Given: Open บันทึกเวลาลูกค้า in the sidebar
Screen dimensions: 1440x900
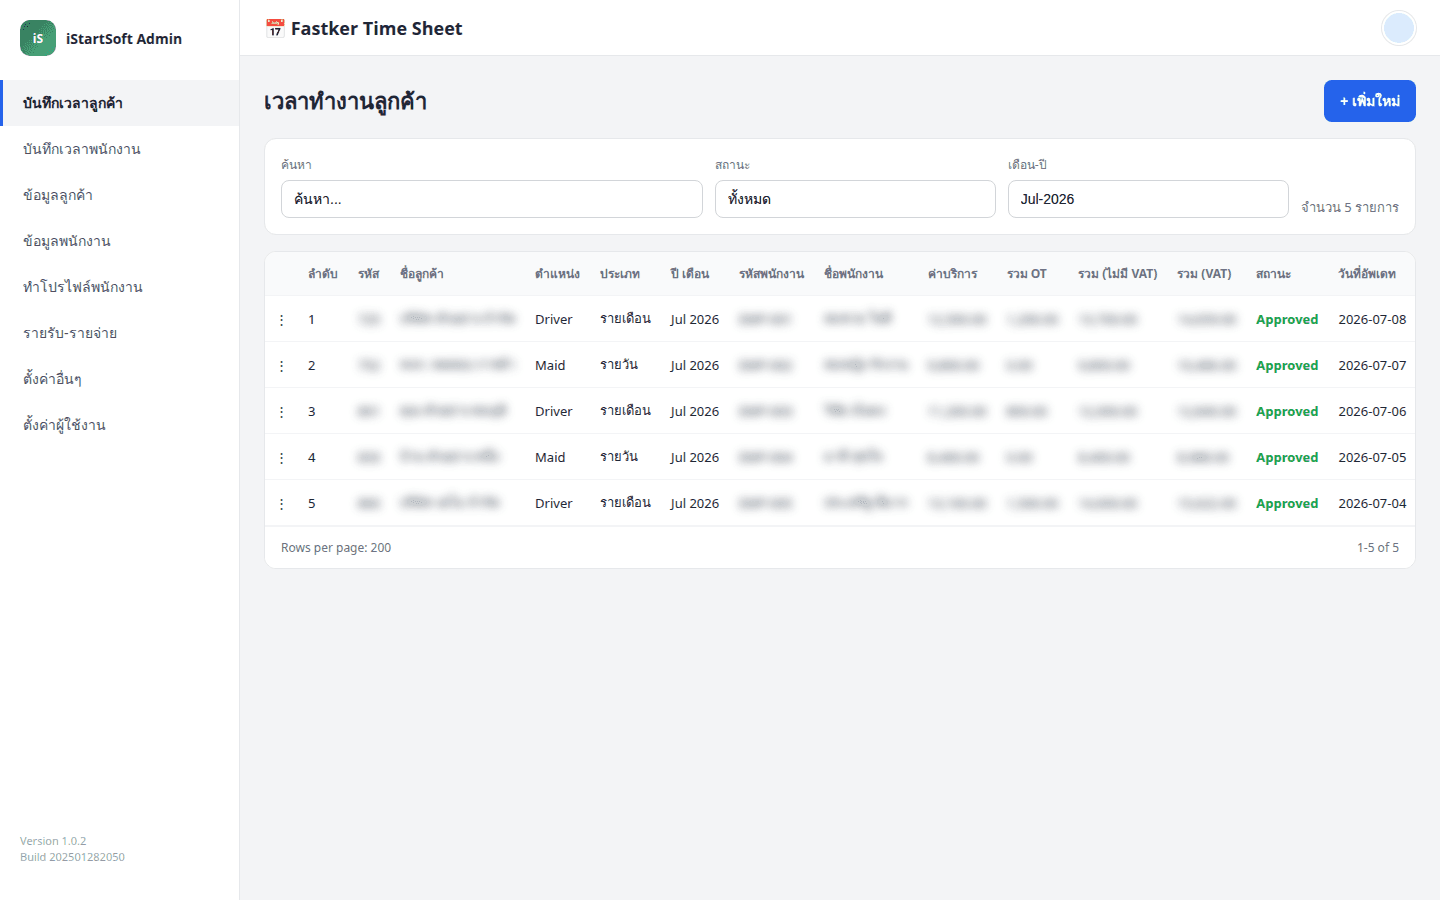Looking at the screenshot, I should [x=120, y=103].
